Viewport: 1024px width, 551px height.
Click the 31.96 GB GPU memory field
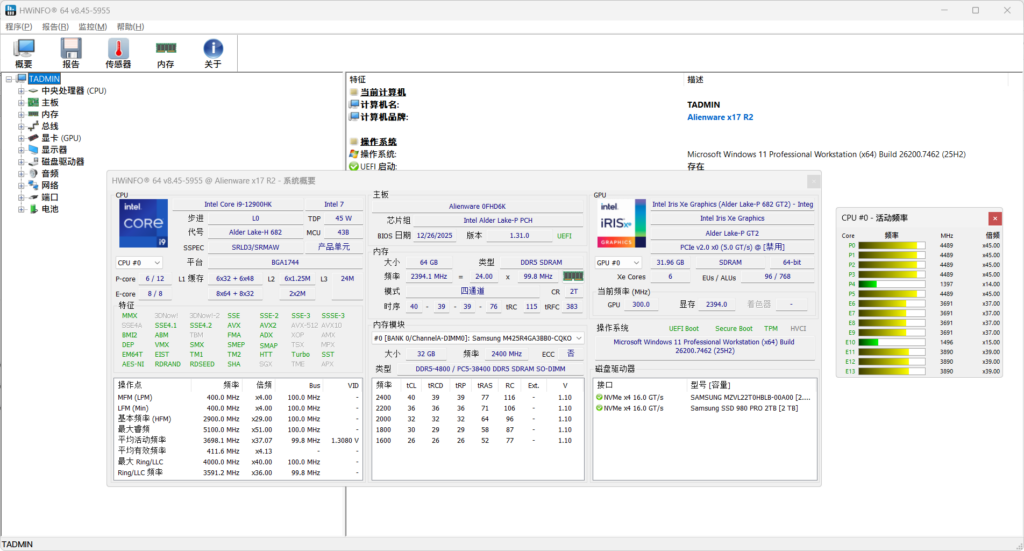point(670,262)
